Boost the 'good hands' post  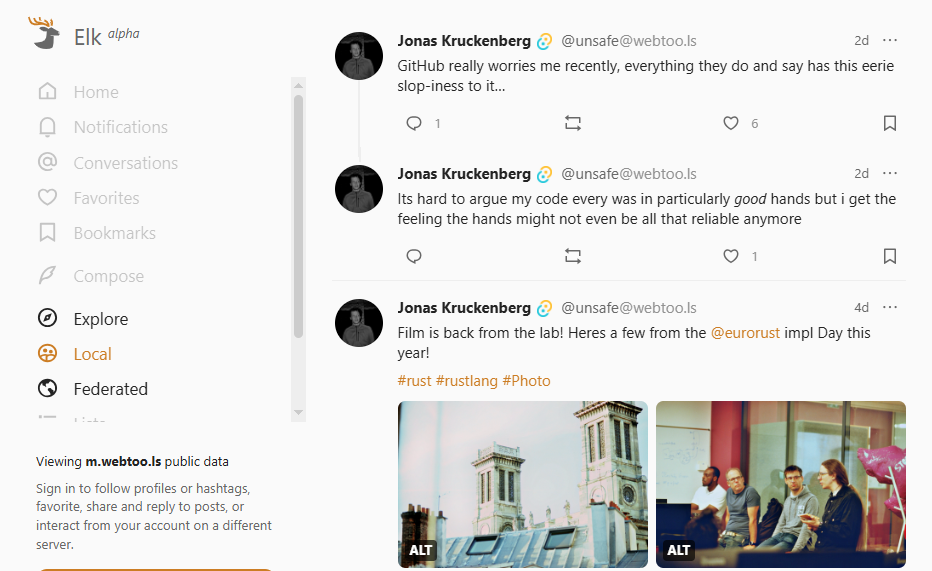(572, 256)
